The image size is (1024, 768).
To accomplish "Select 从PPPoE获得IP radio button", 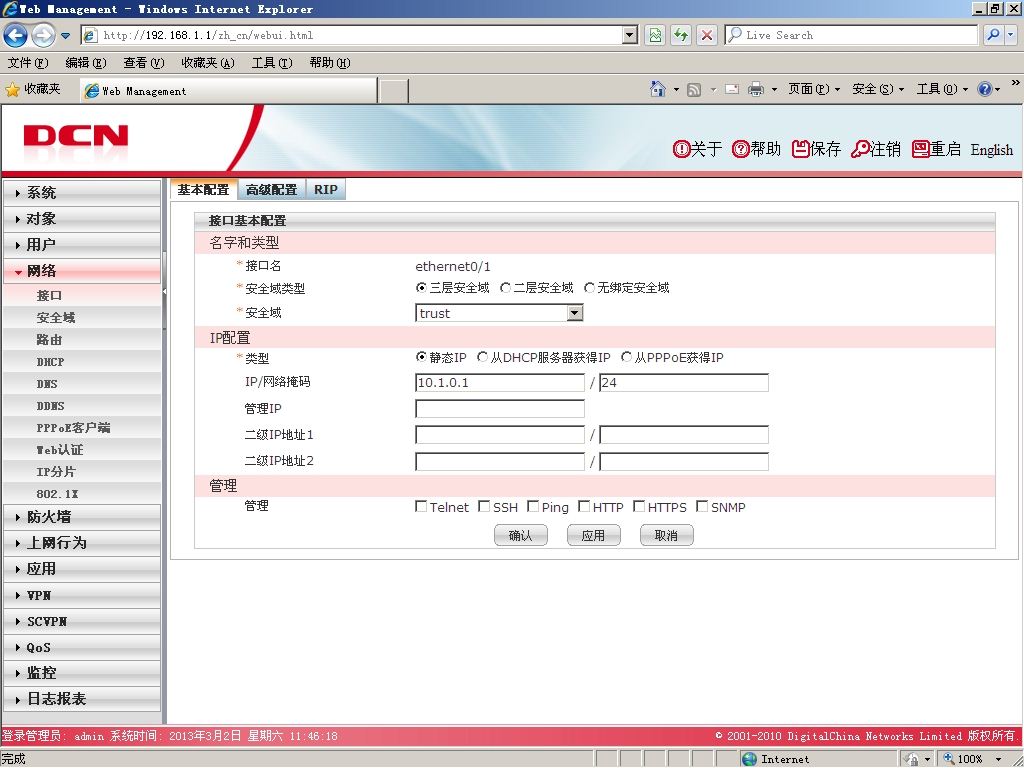I will 626,357.
